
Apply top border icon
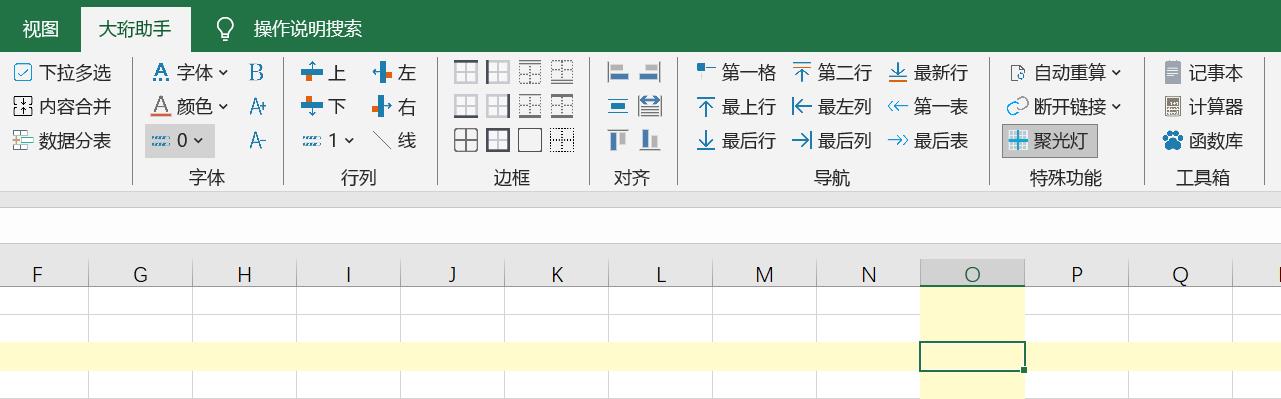click(x=466, y=73)
